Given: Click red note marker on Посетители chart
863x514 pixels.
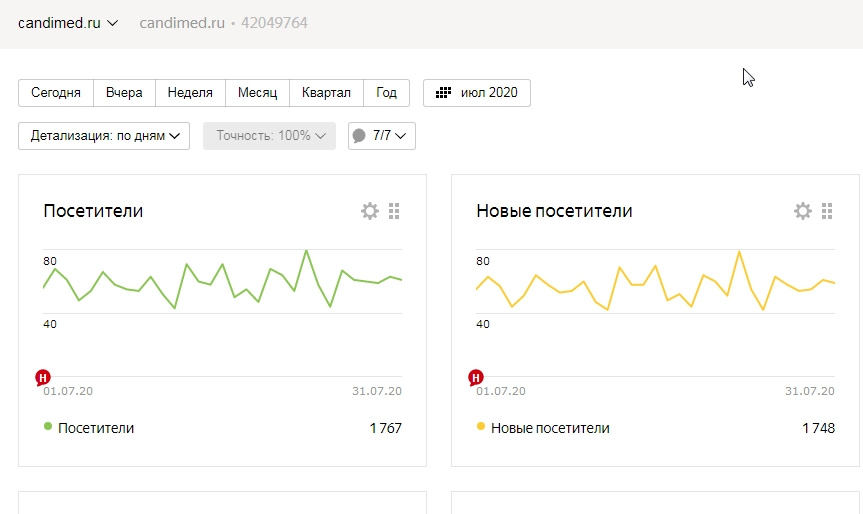Looking at the screenshot, I should pyautogui.click(x=43, y=378).
